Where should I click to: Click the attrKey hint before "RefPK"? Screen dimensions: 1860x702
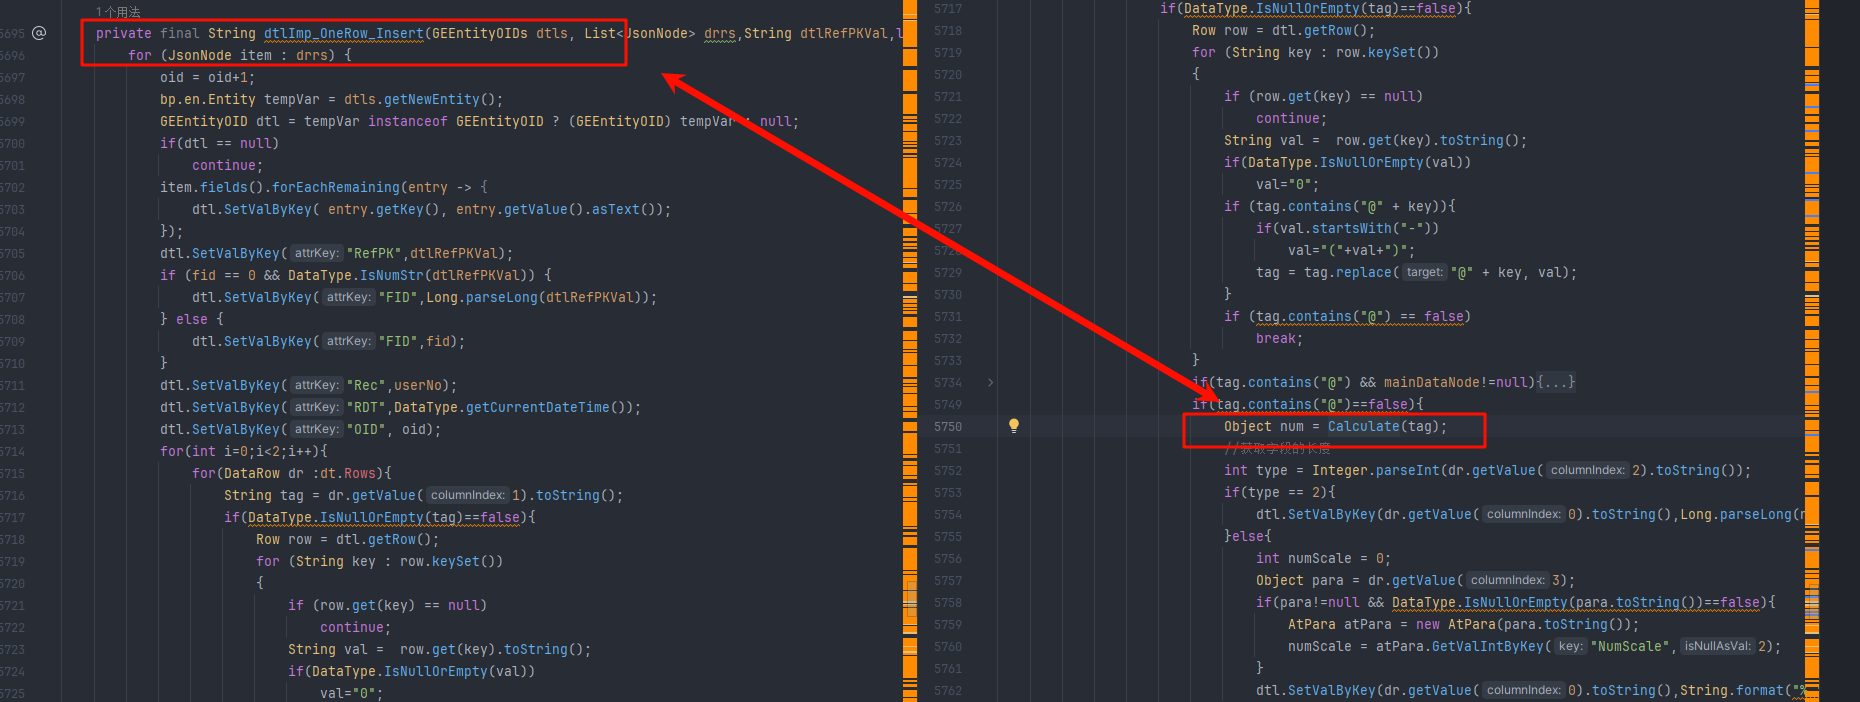316,253
